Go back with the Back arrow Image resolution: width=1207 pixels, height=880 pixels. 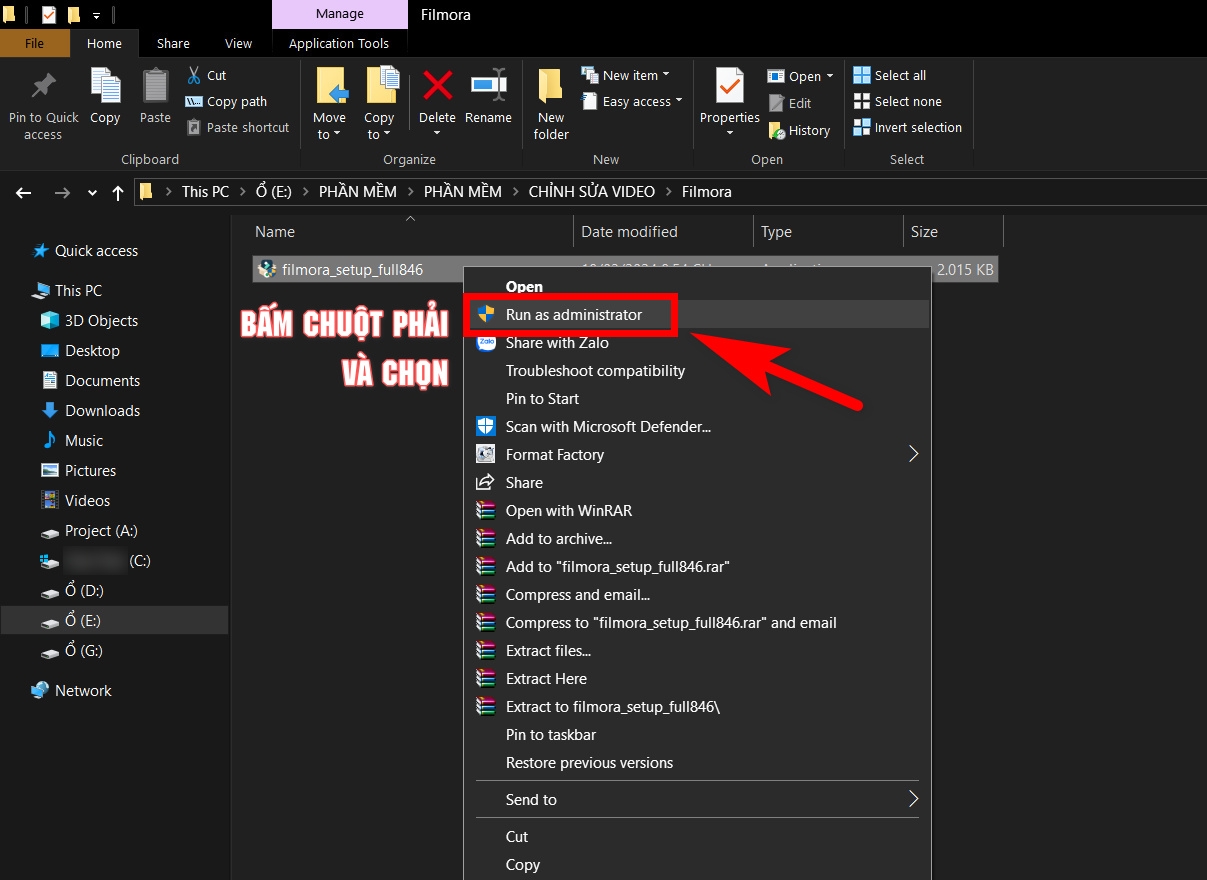click(24, 192)
